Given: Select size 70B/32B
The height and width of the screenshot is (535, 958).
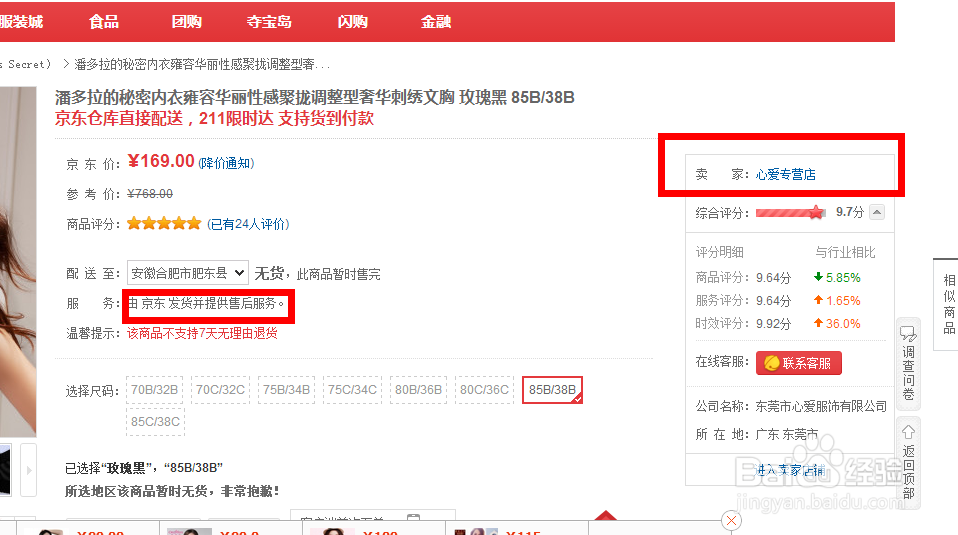Looking at the screenshot, I should pos(155,390).
